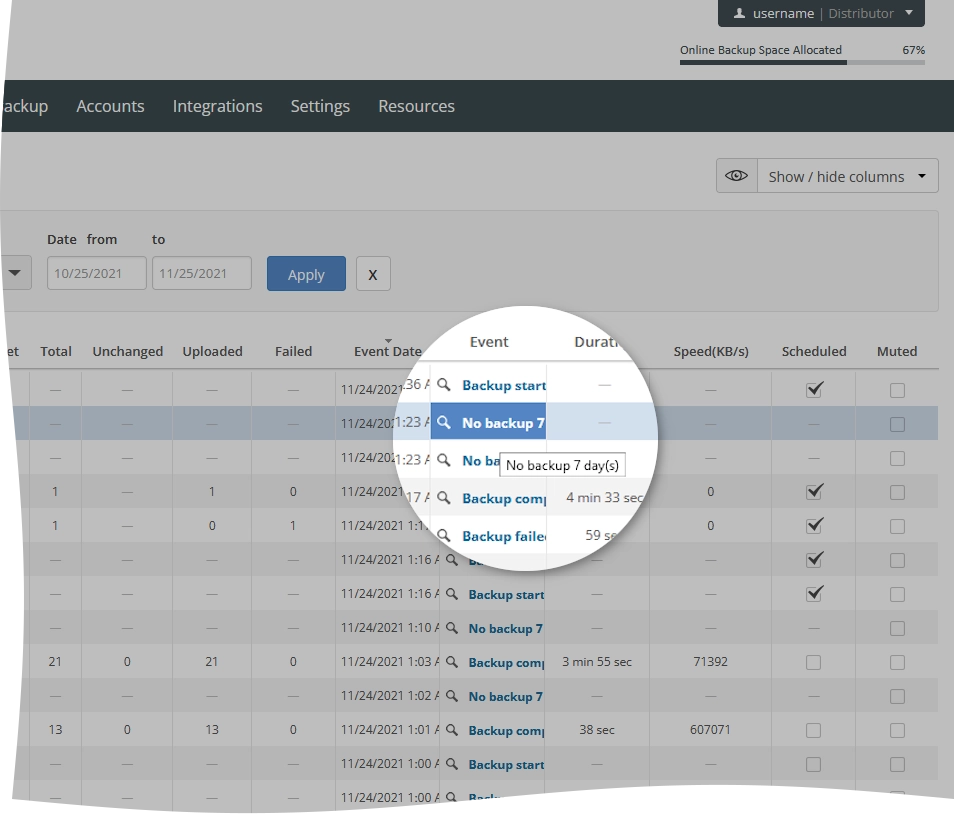This screenshot has width=954, height=814.
Task: Click the user icon beside username
Action: tap(739, 13)
